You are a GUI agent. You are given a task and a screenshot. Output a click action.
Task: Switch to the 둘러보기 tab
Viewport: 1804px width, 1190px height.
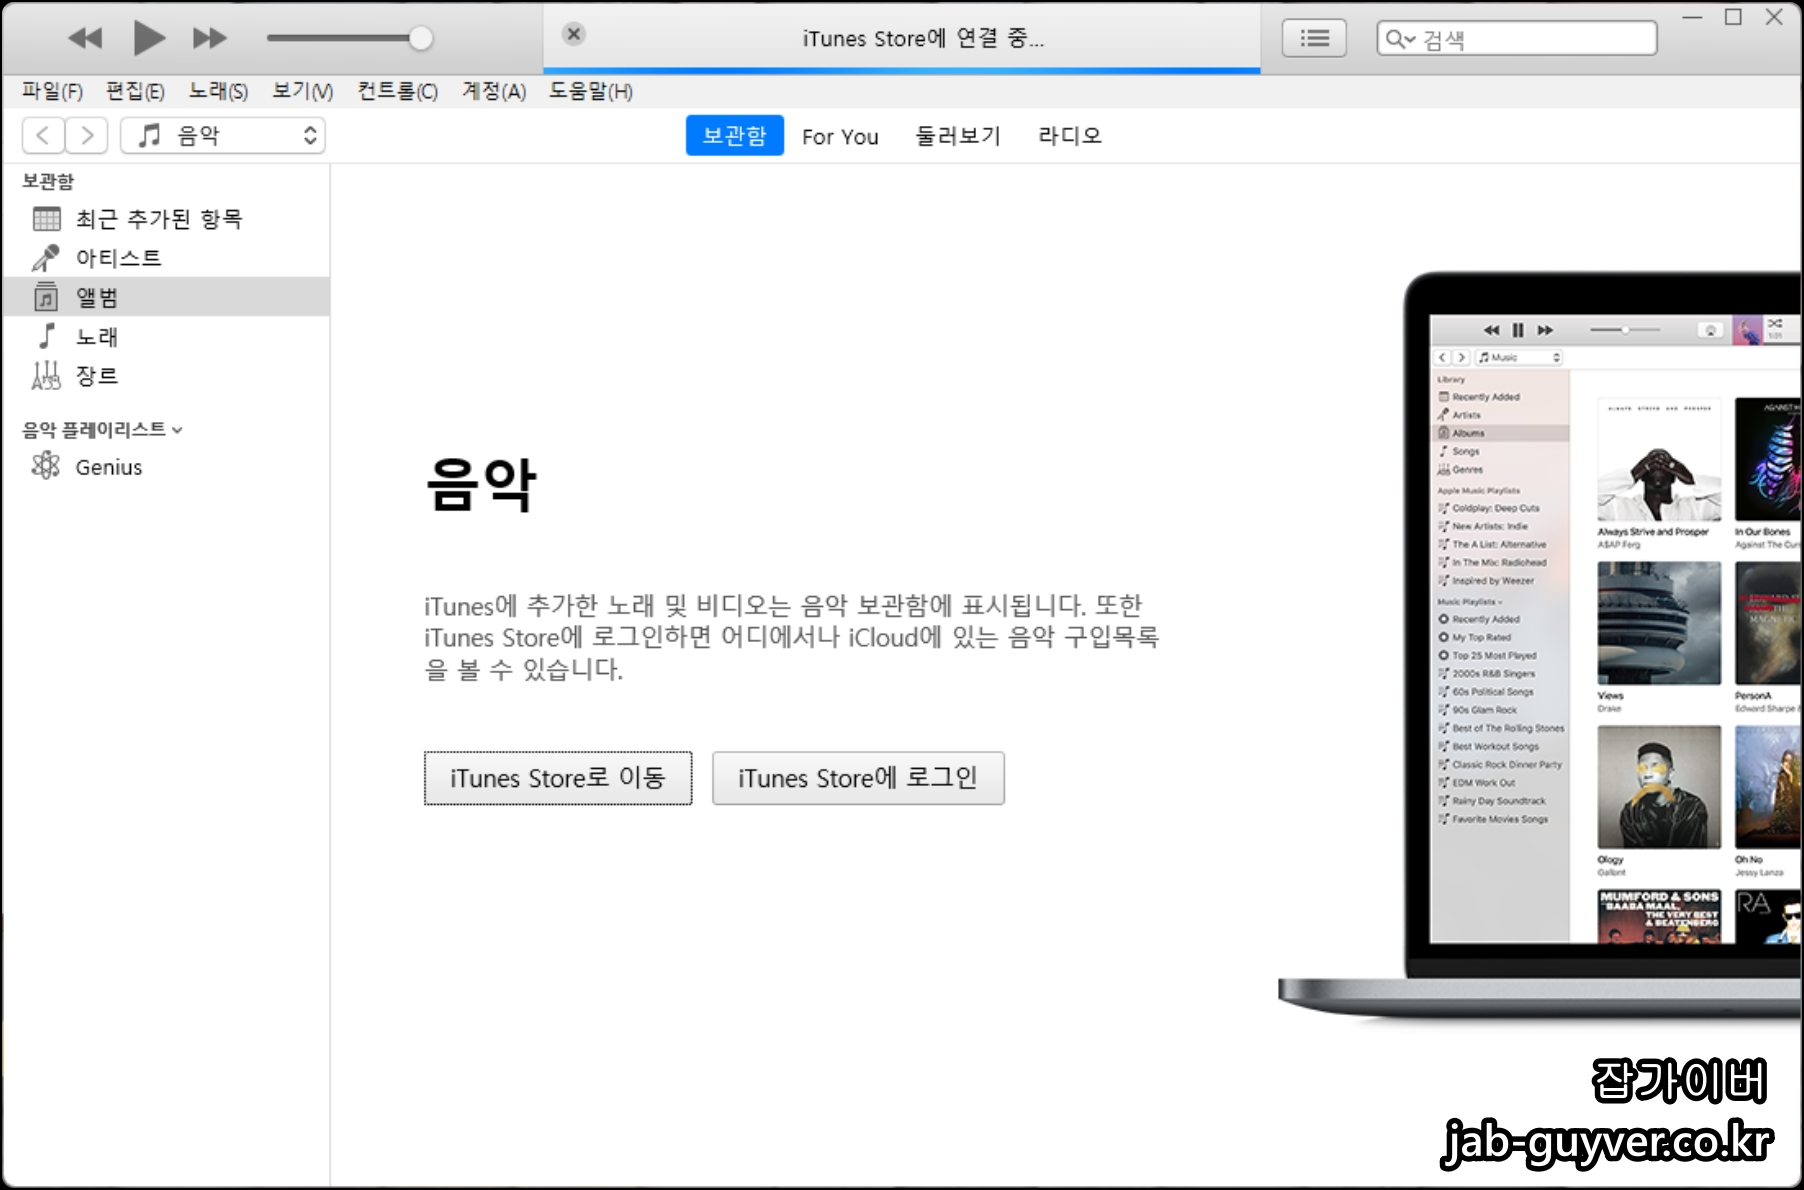tap(958, 136)
